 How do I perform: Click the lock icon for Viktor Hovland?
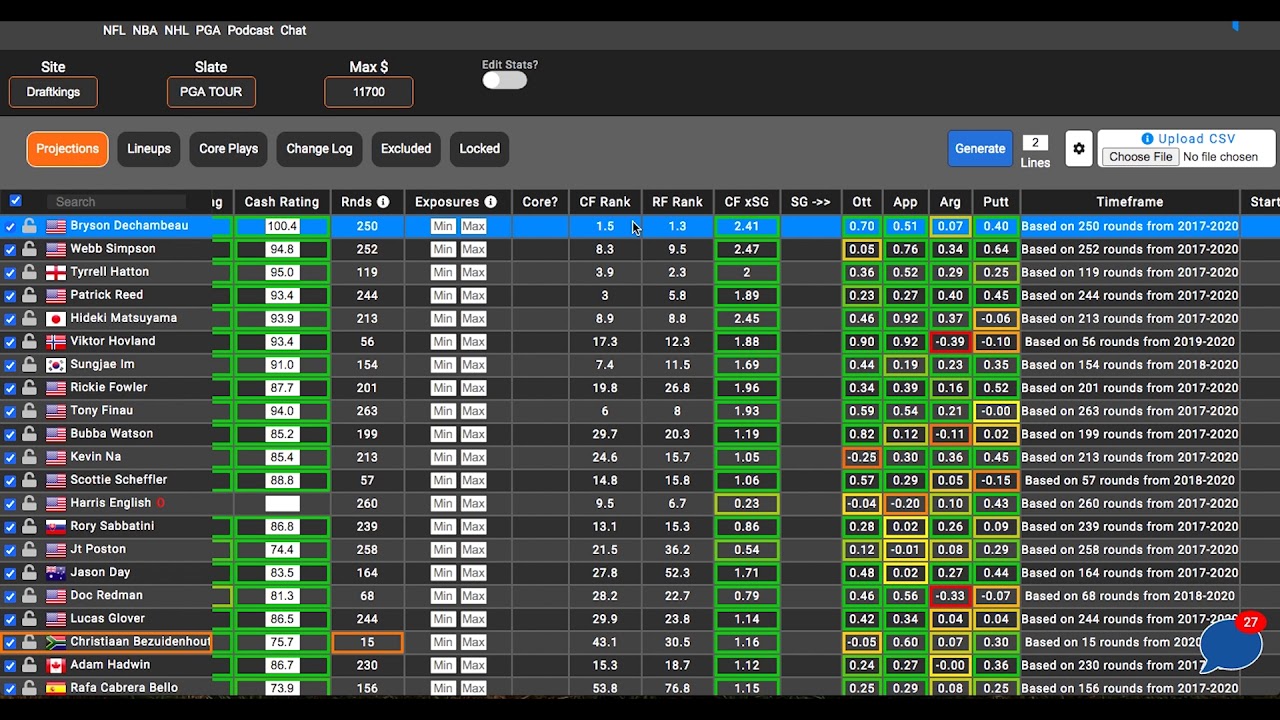click(x=29, y=342)
